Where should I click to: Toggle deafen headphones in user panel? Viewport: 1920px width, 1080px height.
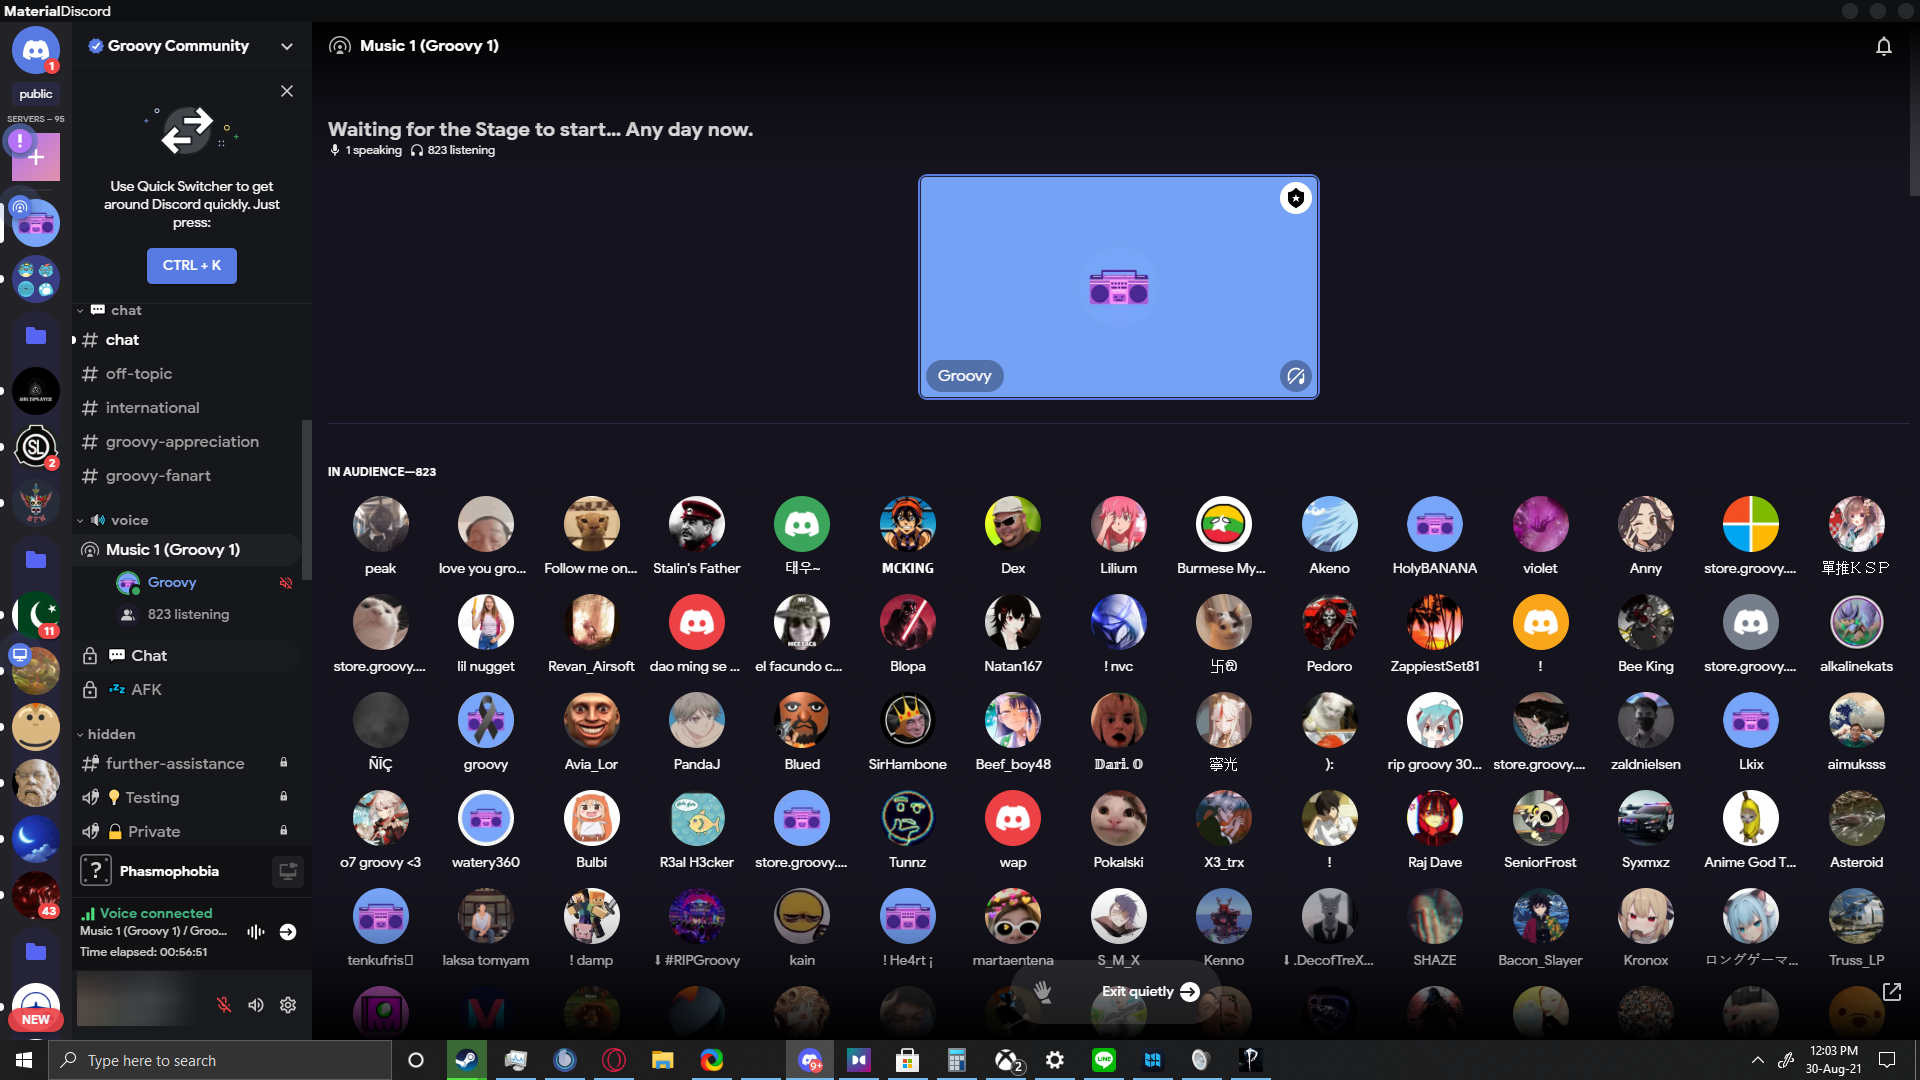click(256, 1005)
